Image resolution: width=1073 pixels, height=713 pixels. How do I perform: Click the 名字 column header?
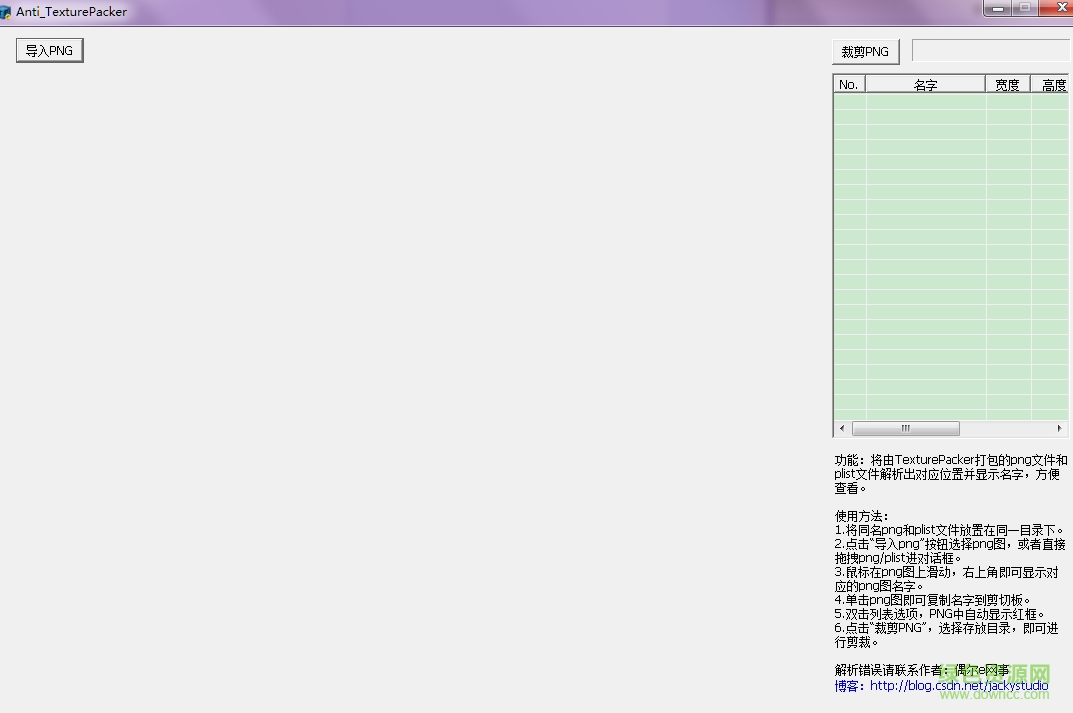click(925, 85)
